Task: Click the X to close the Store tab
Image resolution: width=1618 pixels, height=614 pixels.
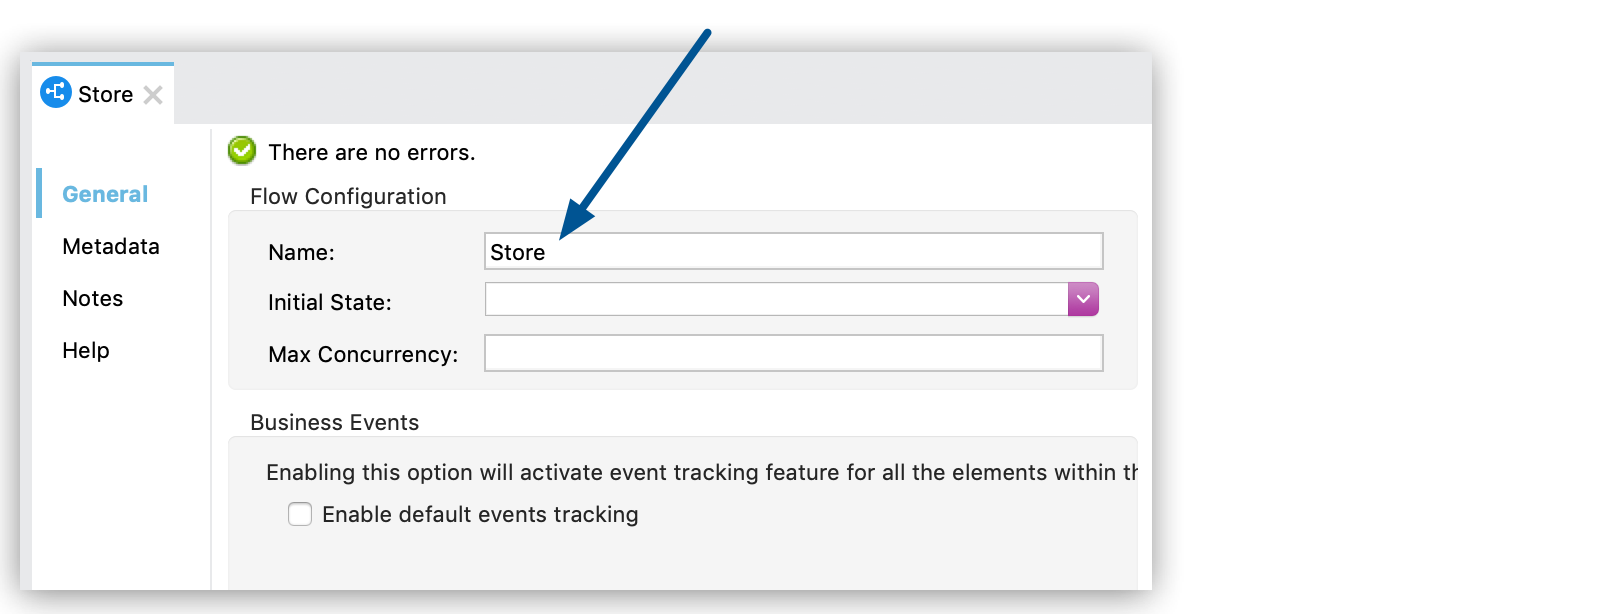Action: pos(154,95)
